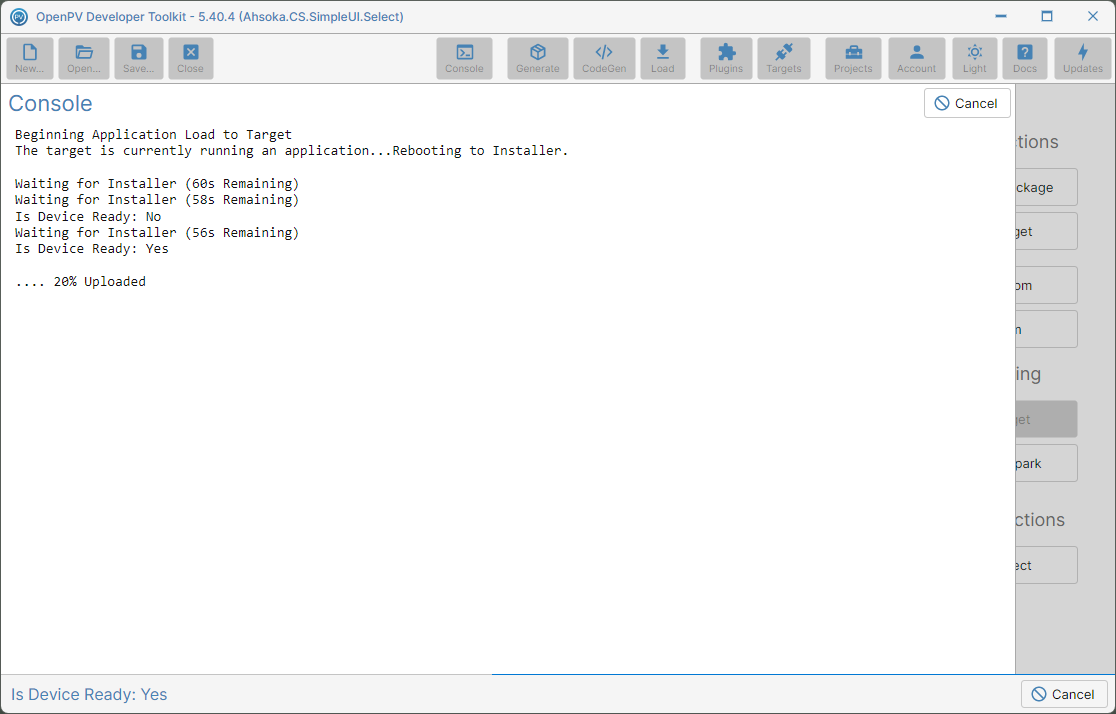Click the Load download icon
1116x714 pixels.
(x=663, y=58)
